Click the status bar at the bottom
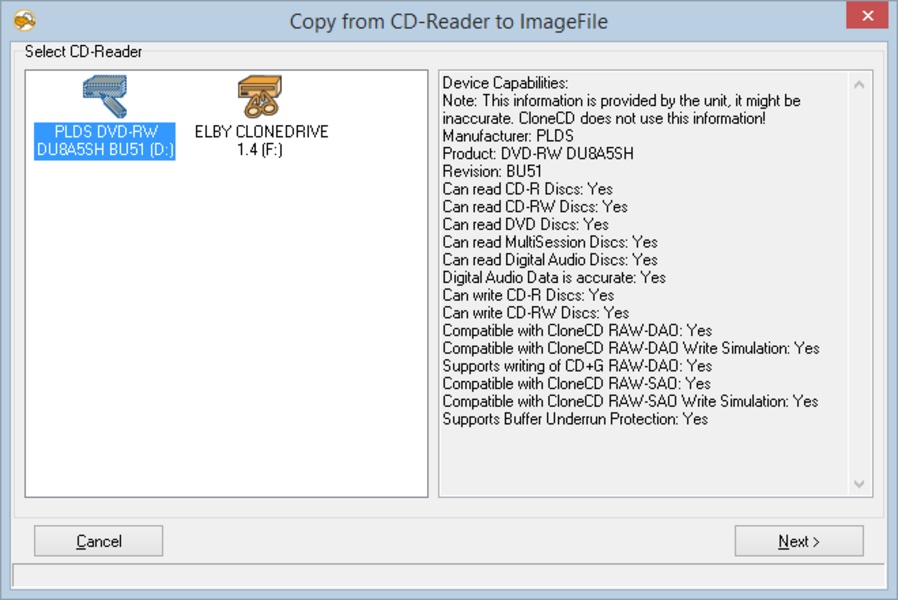 [448, 575]
